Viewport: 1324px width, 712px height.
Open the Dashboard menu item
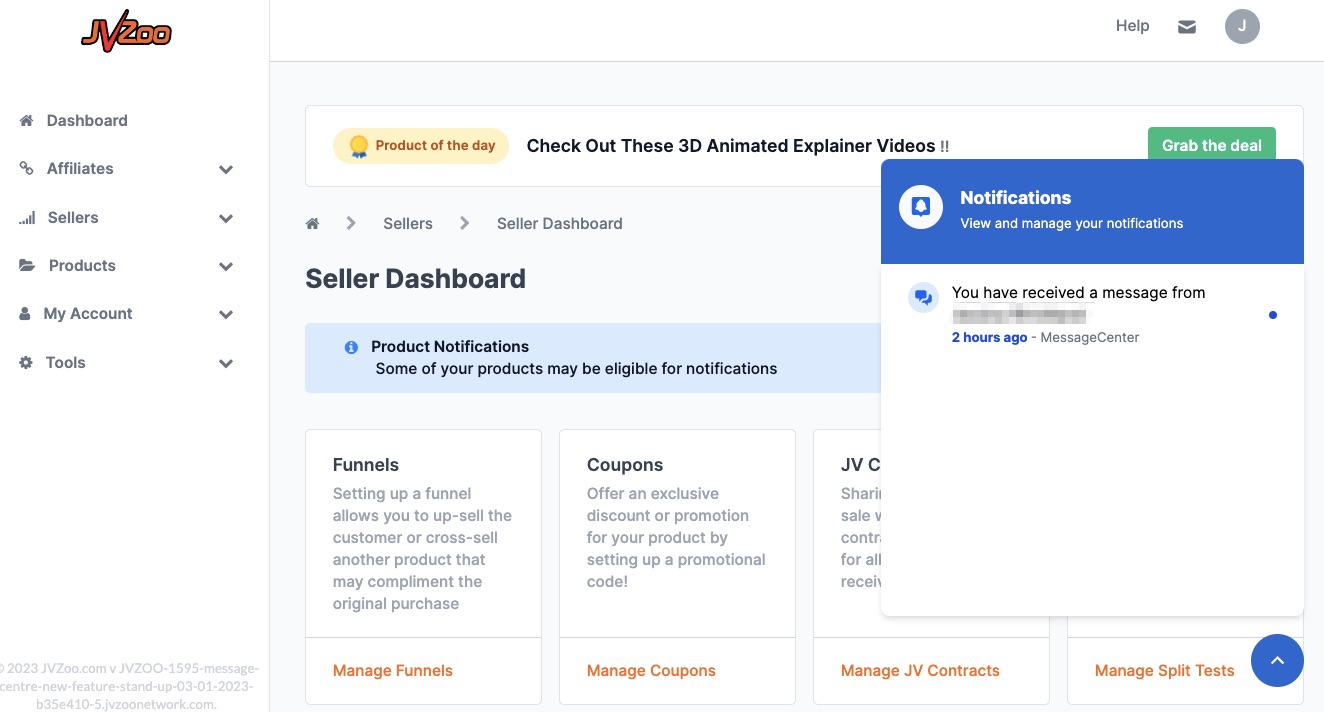pos(87,120)
